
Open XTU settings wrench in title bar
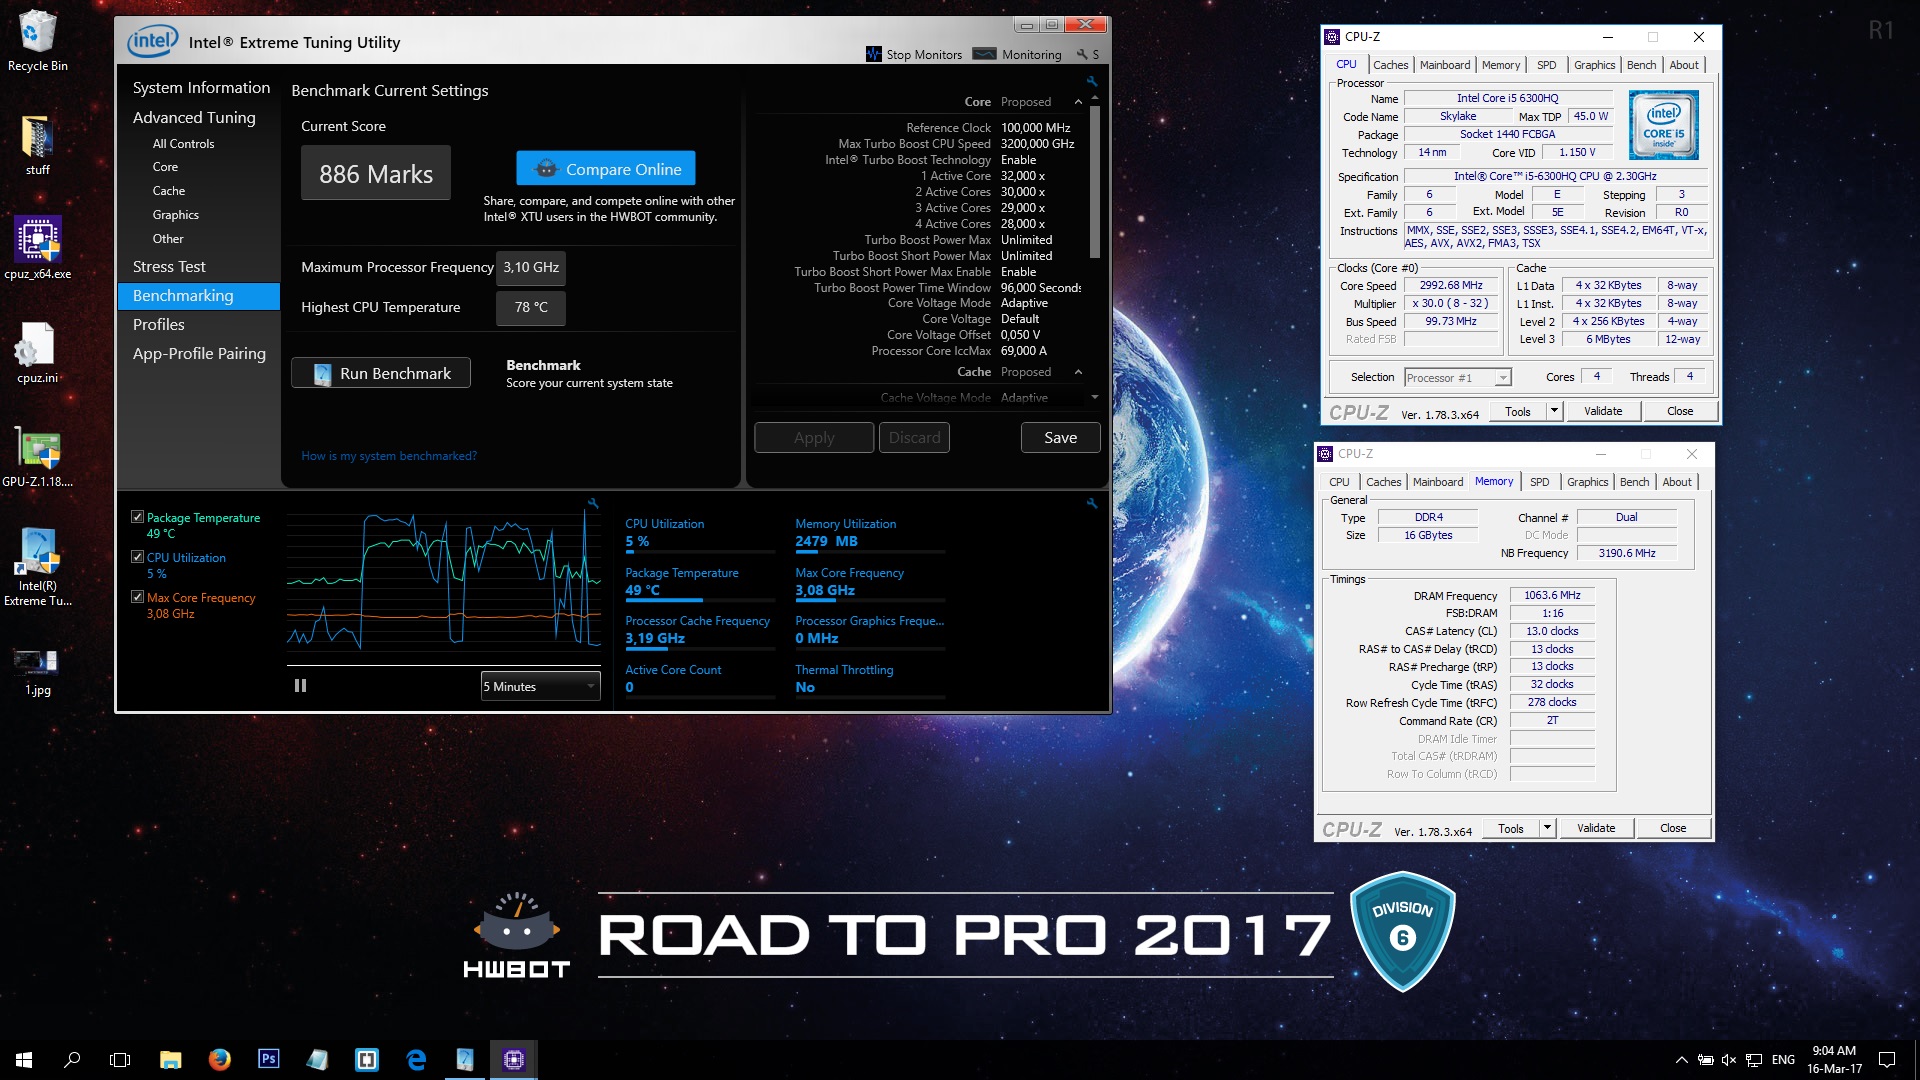1082,54
